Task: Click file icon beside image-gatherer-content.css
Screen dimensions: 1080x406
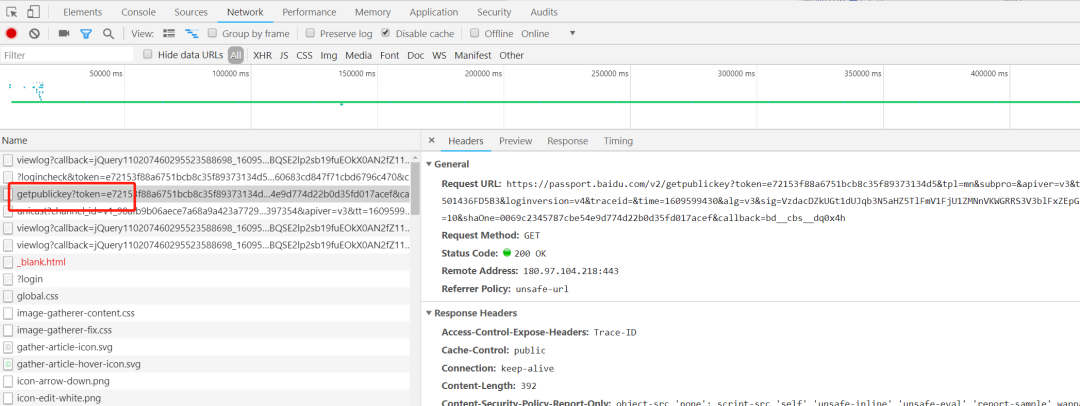Action: (8, 313)
